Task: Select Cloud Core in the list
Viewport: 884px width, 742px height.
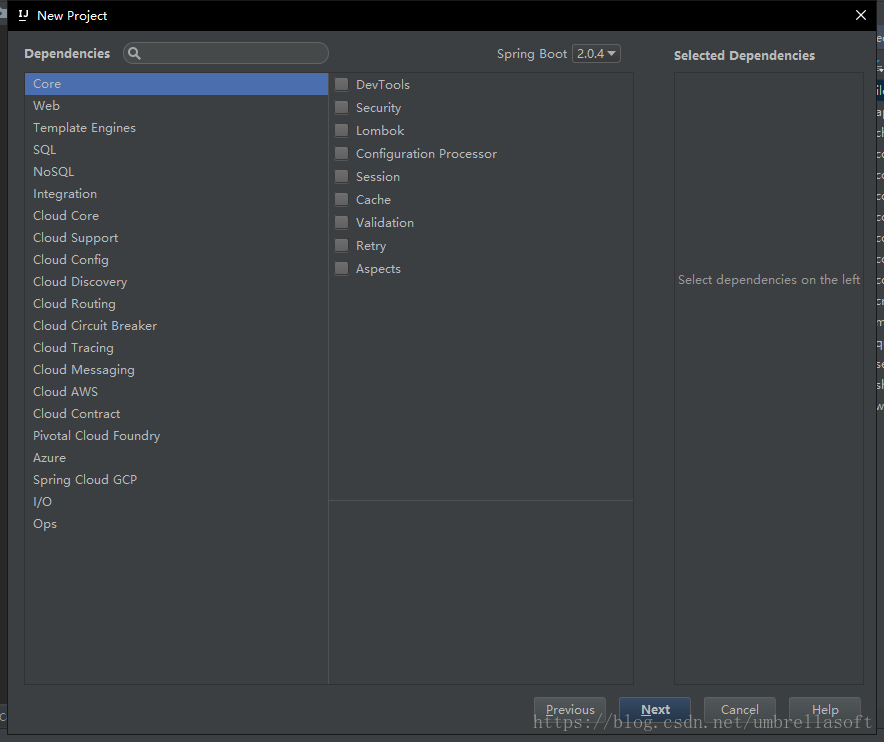Action: point(176,216)
